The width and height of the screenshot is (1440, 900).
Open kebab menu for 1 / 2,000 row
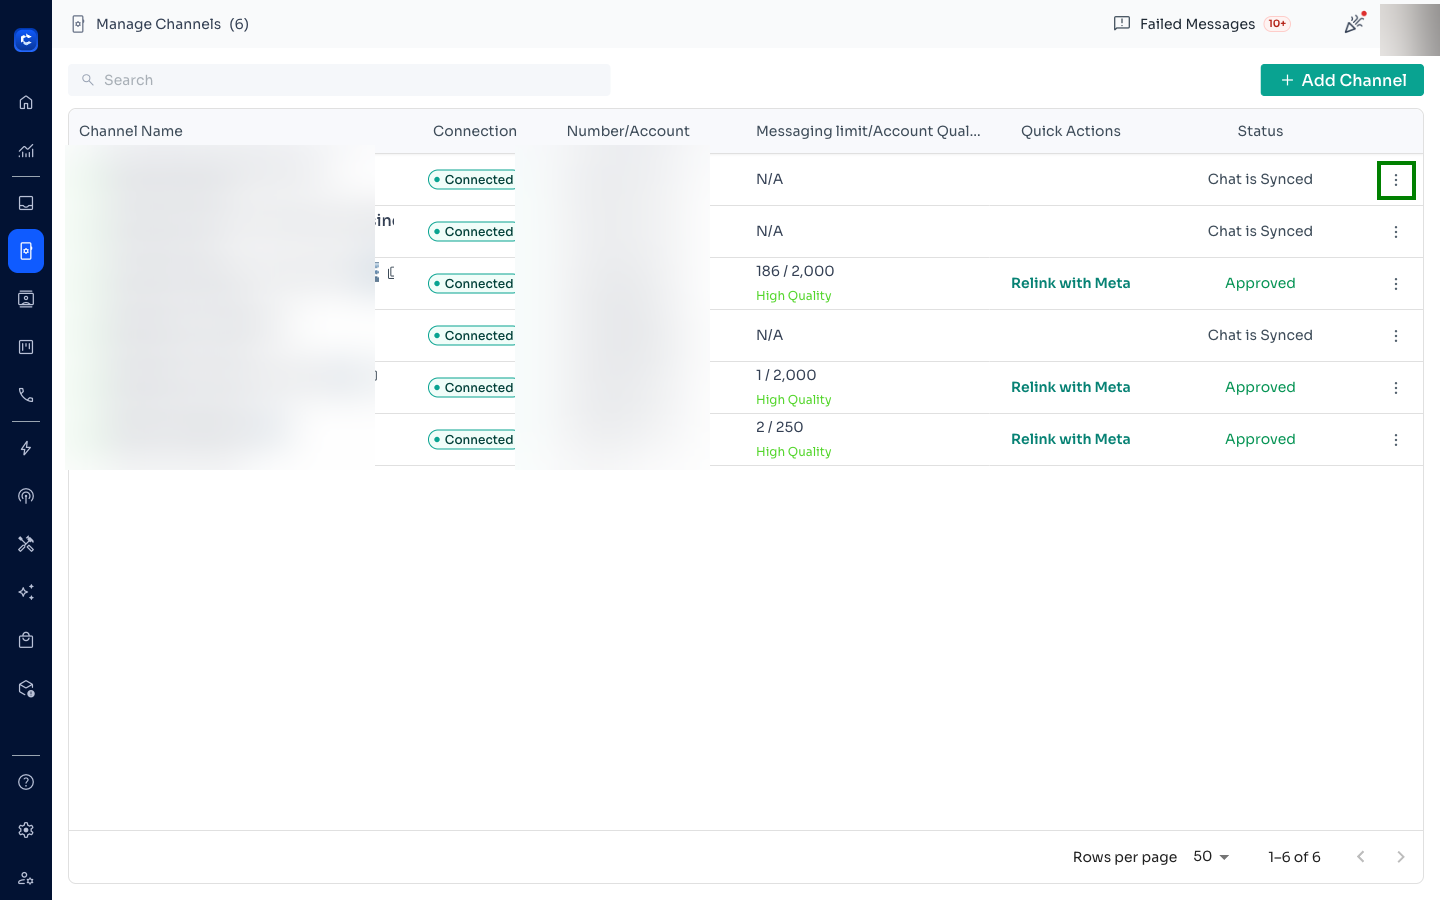[1396, 388]
